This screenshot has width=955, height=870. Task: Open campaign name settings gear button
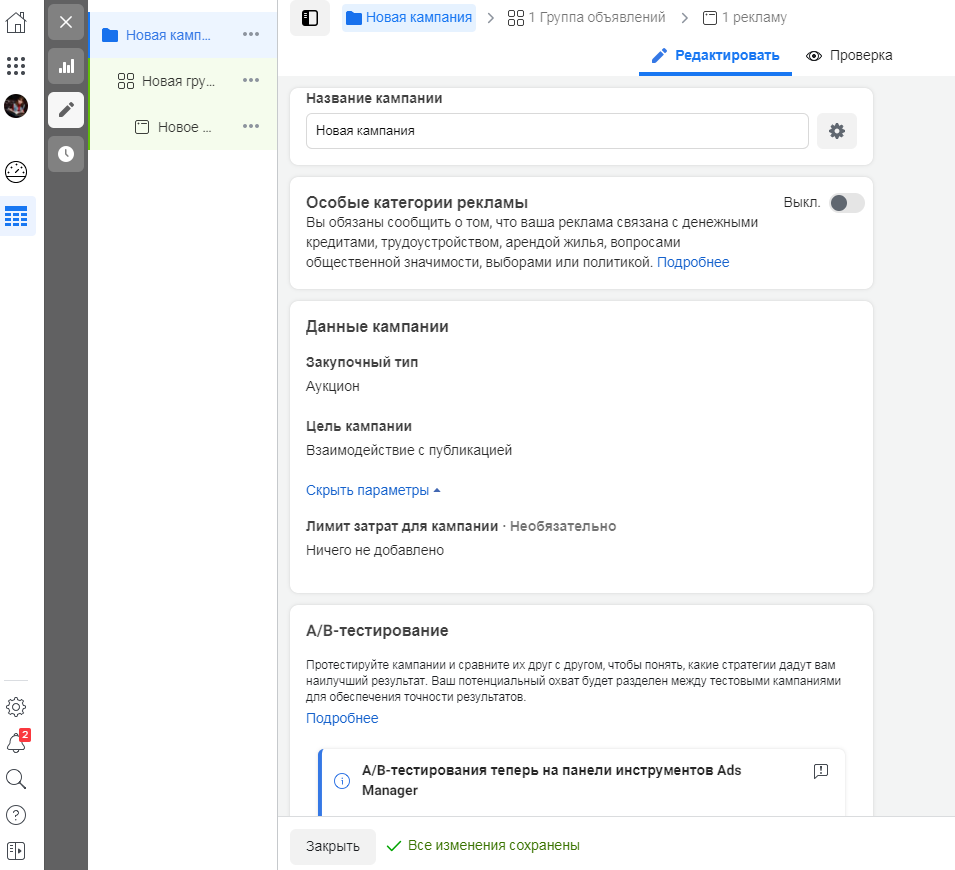[x=836, y=131]
